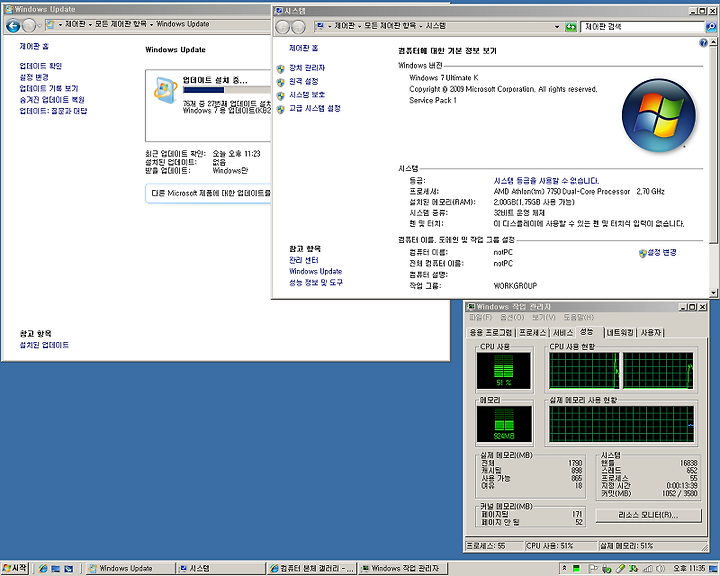
Task: Launch Internet Explorer from quick launch
Action: (43, 569)
